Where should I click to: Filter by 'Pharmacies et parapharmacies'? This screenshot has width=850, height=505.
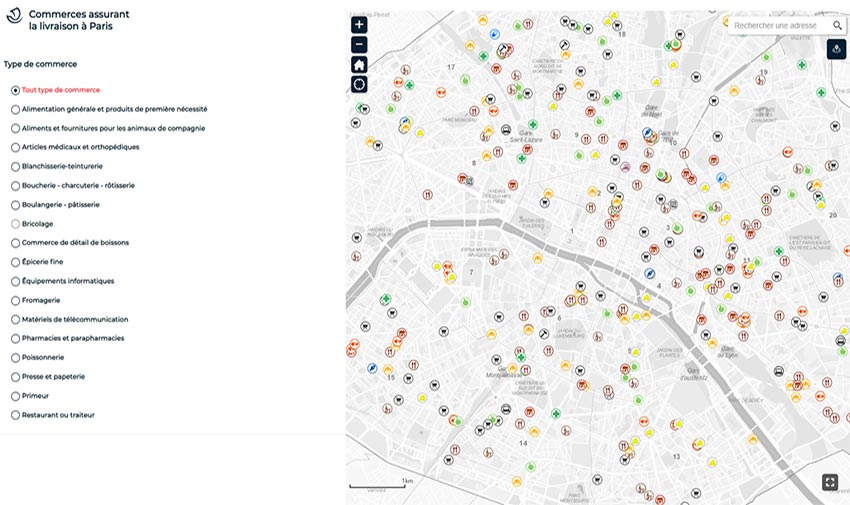click(15, 339)
